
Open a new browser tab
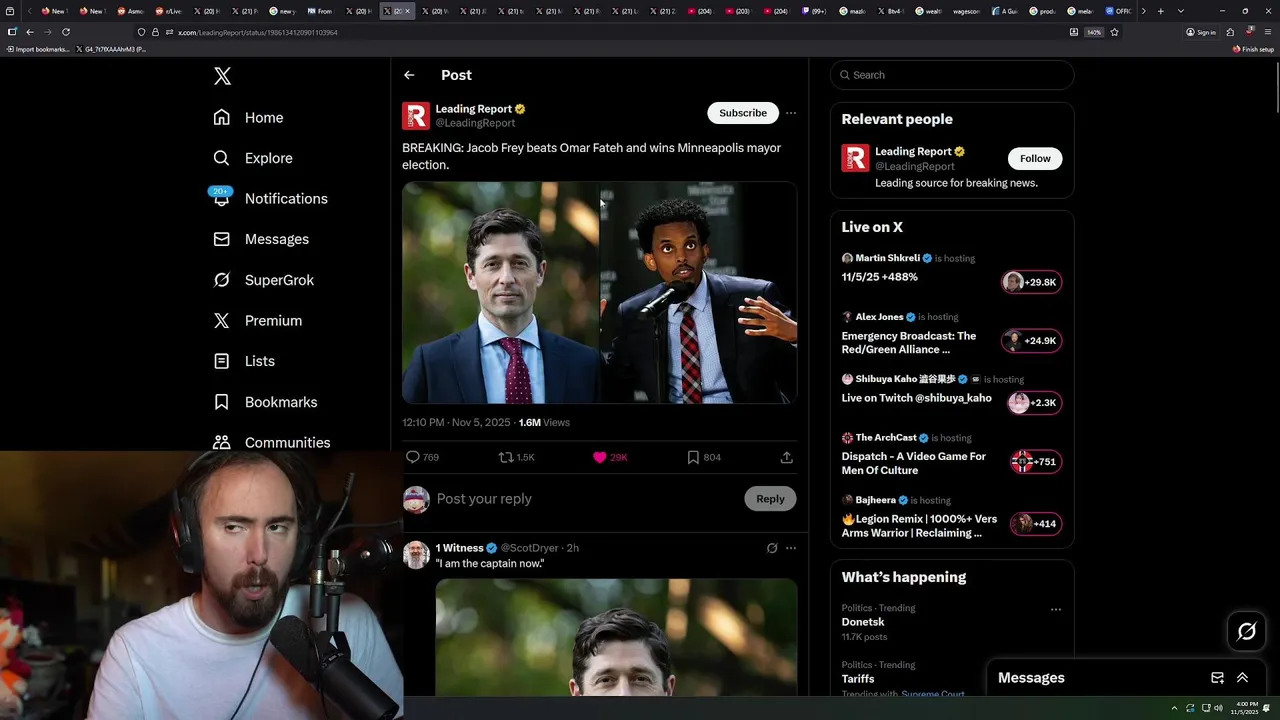pos(1160,11)
